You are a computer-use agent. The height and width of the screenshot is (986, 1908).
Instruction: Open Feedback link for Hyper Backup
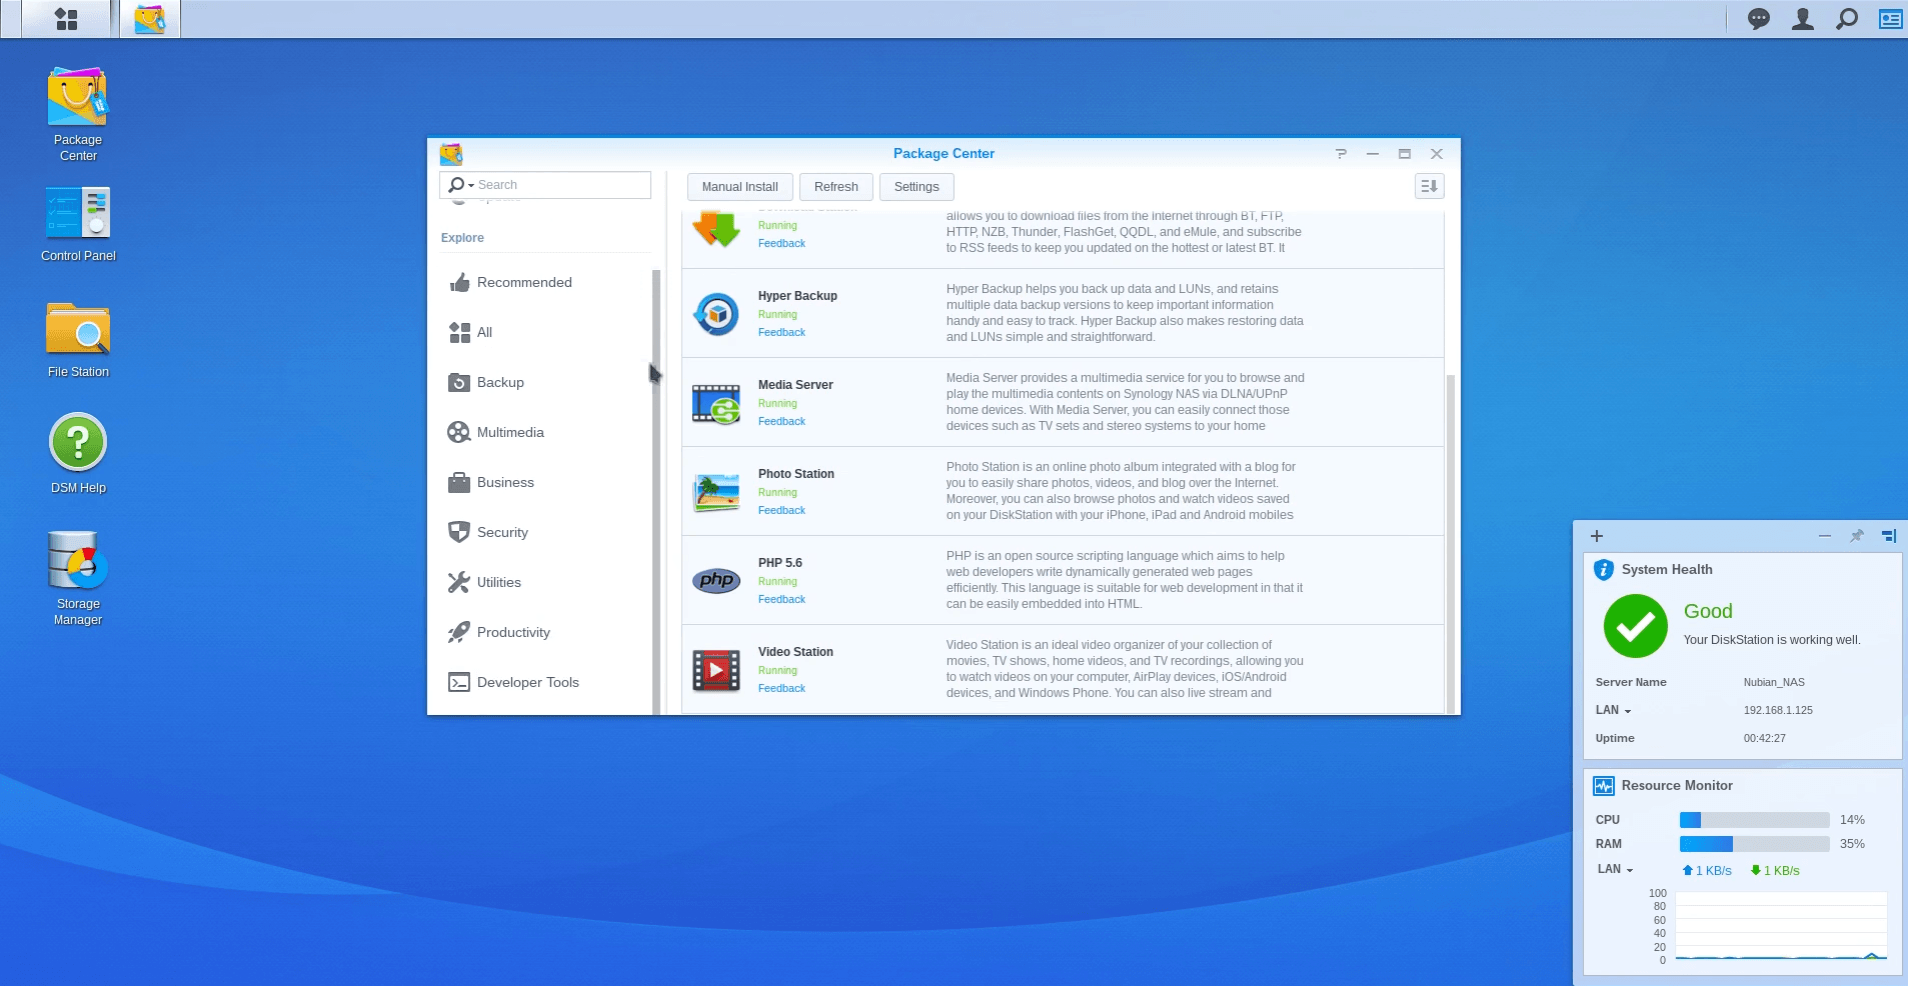point(781,332)
